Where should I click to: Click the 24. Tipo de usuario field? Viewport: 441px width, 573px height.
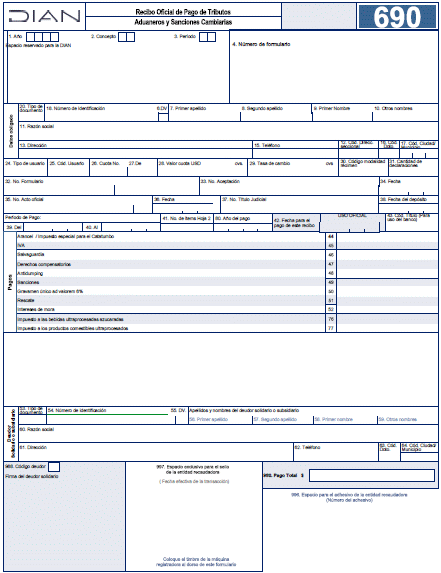(x=25, y=168)
